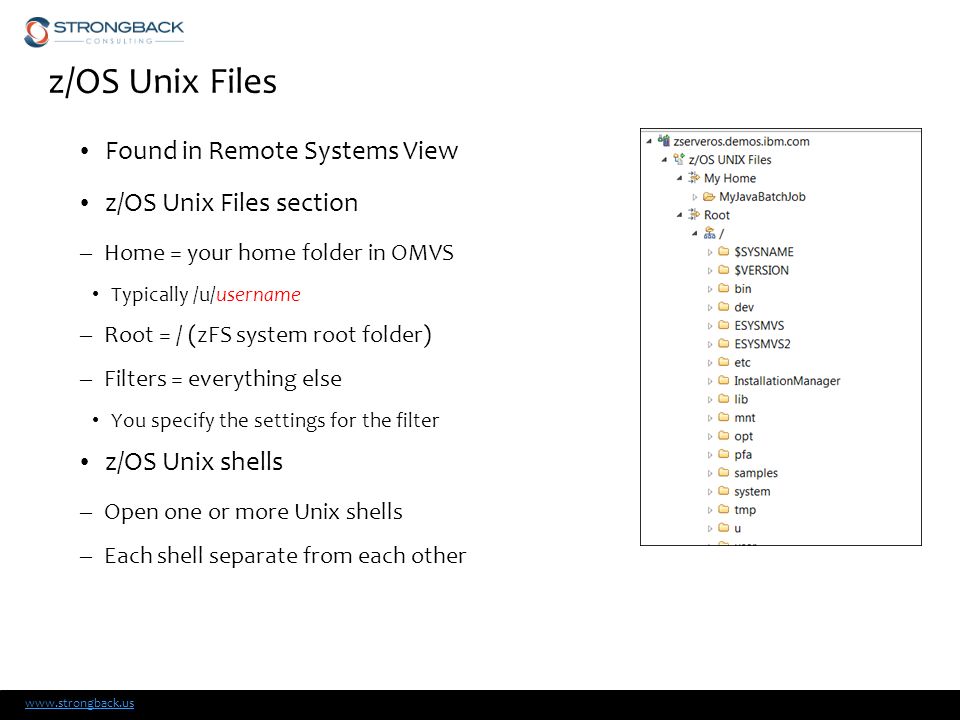Click the Root filter icon
This screenshot has width=960, height=720.
(x=694, y=214)
